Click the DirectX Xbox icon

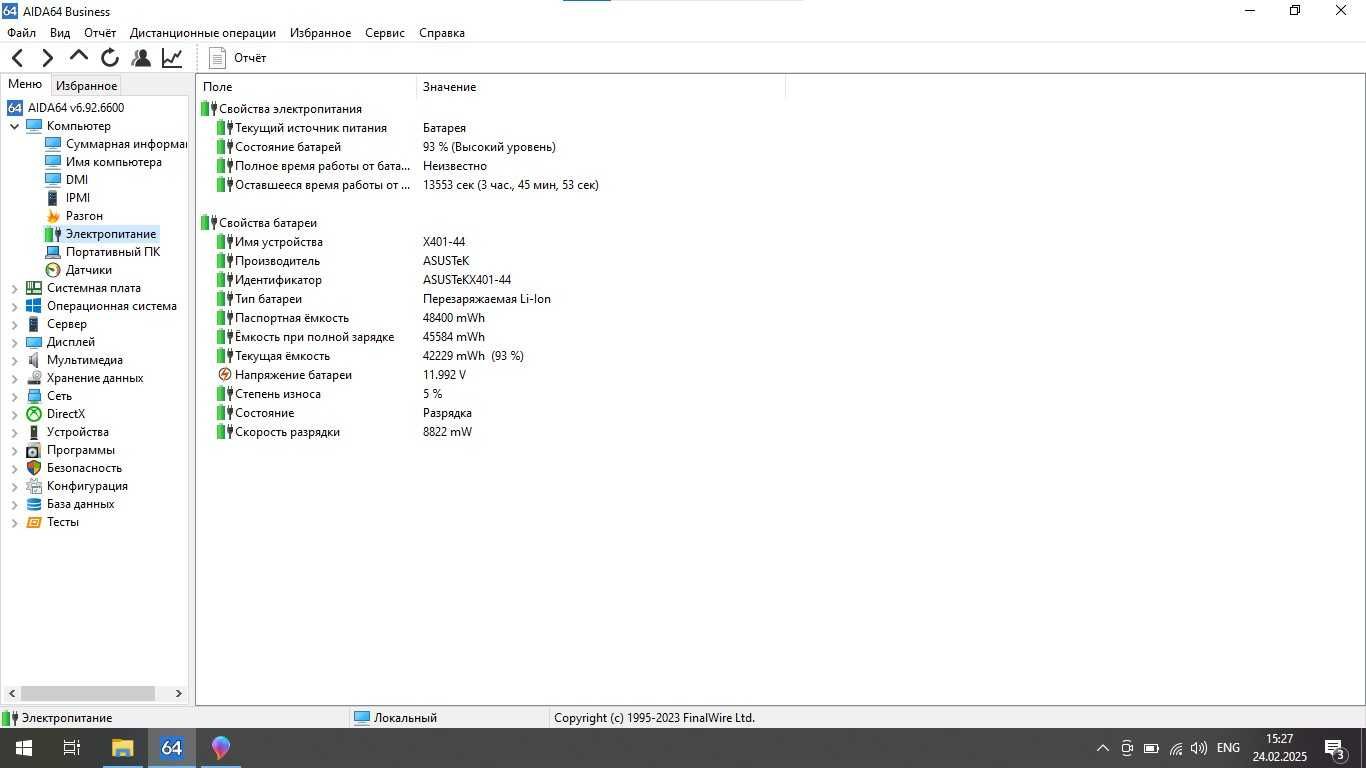point(34,414)
